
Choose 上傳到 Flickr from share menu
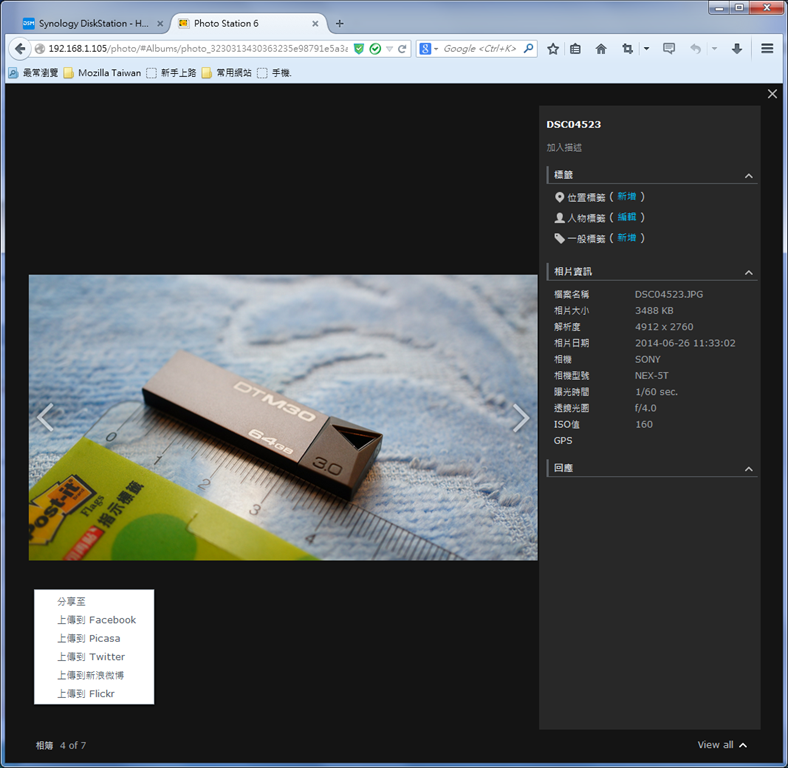(x=86, y=694)
